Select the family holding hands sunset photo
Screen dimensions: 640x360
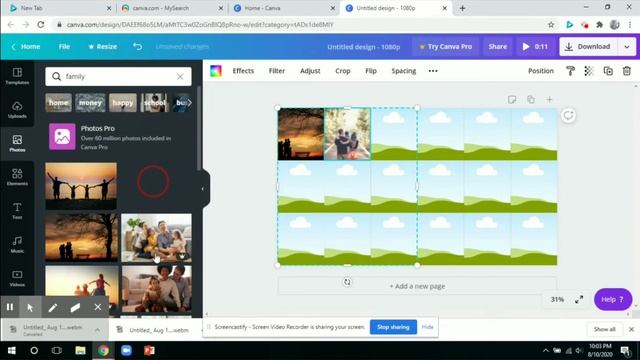pos(81,186)
